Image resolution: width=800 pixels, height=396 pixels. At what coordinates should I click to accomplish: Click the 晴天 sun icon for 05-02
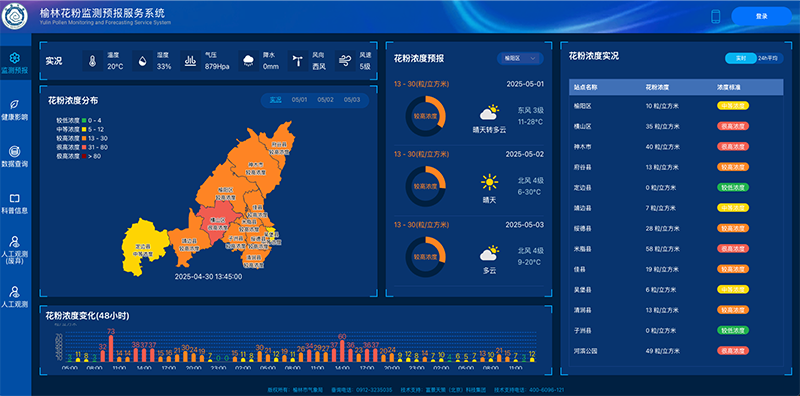tap(489, 182)
